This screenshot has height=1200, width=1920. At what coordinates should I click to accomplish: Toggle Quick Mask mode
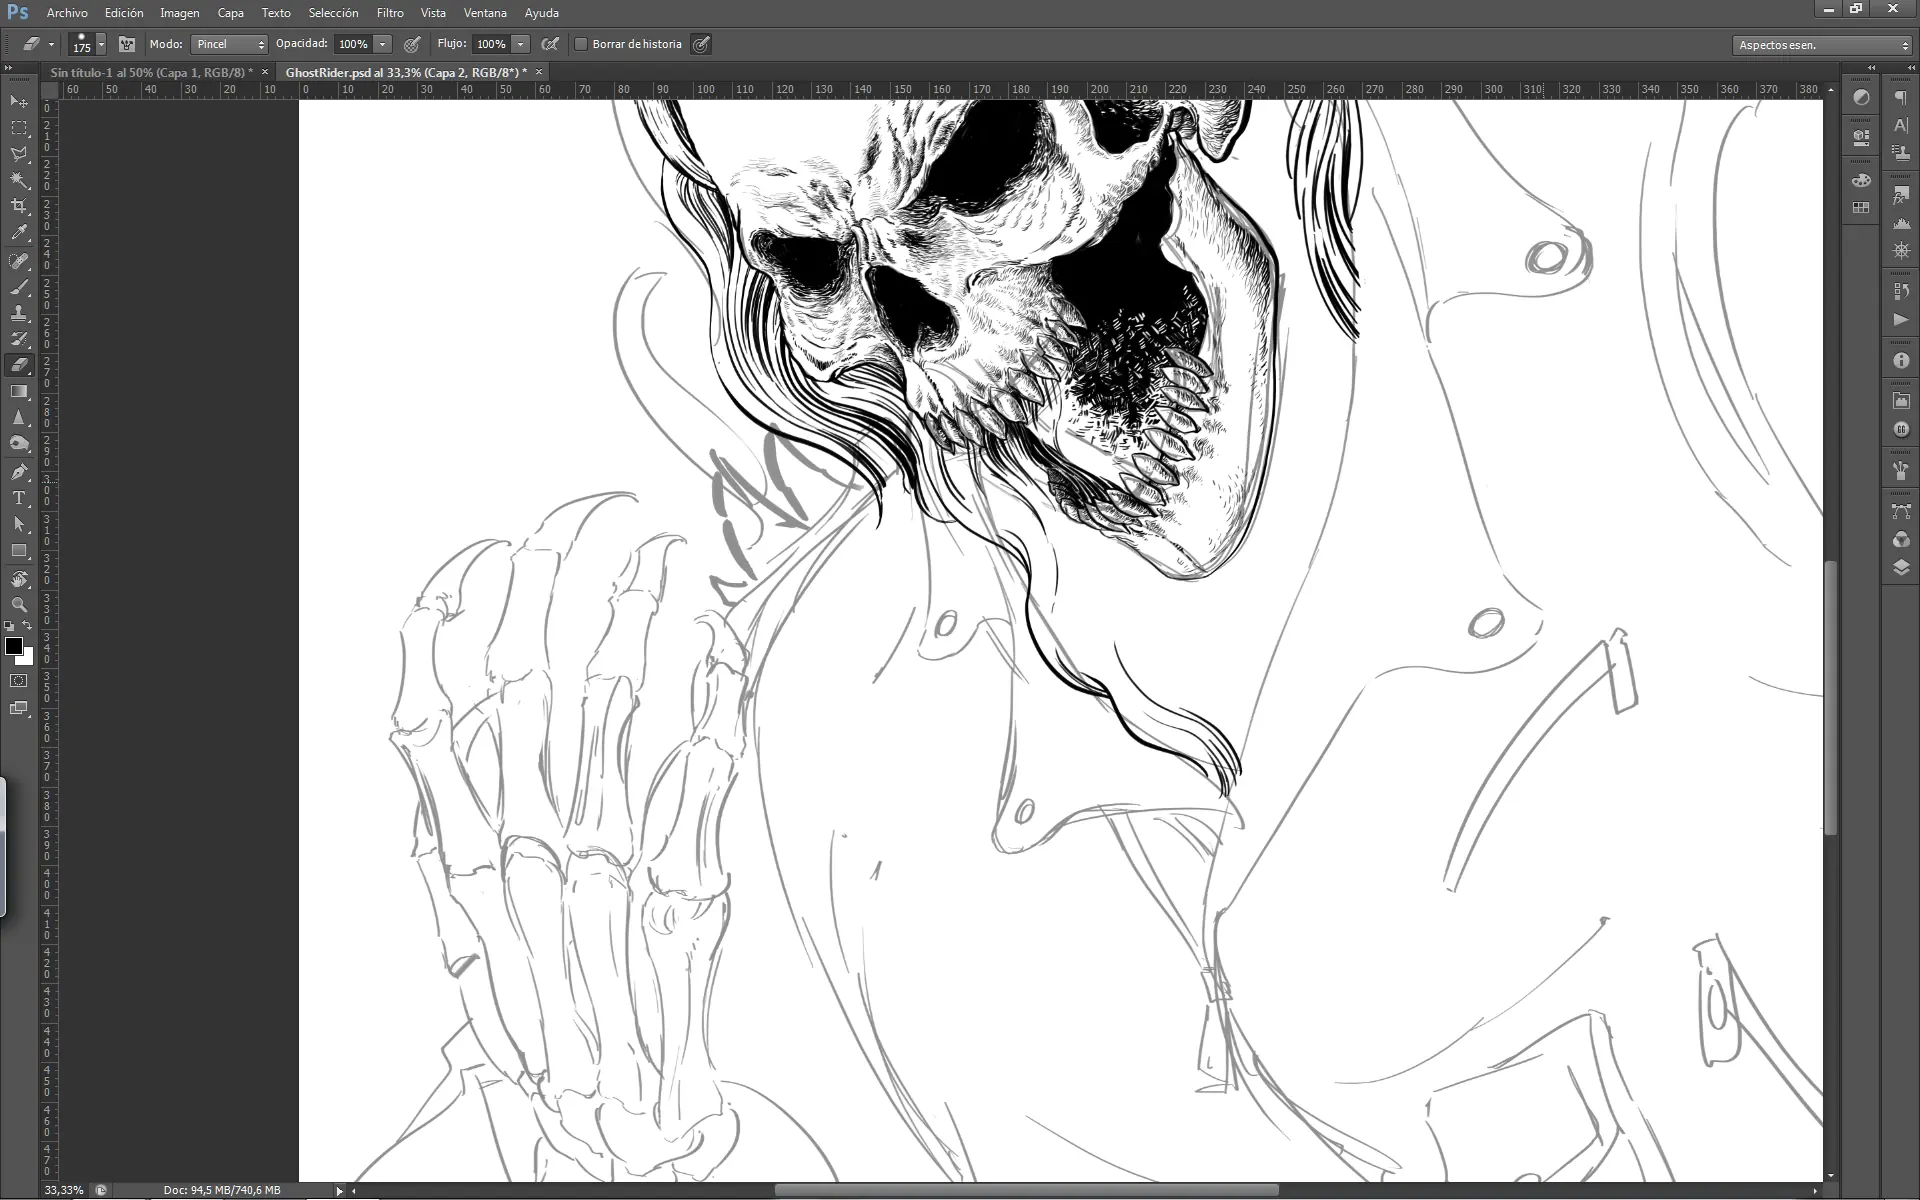[19, 681]
